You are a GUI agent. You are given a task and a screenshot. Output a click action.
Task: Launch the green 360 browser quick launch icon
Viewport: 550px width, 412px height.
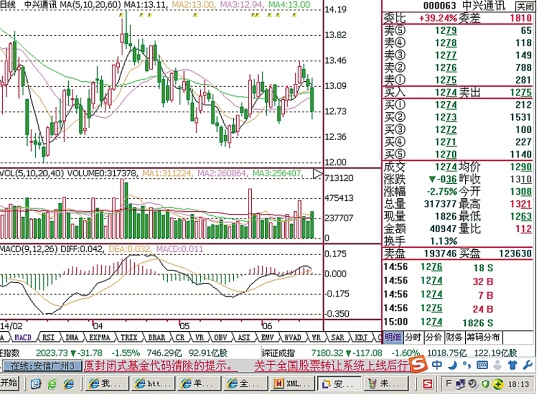point(52,384)
